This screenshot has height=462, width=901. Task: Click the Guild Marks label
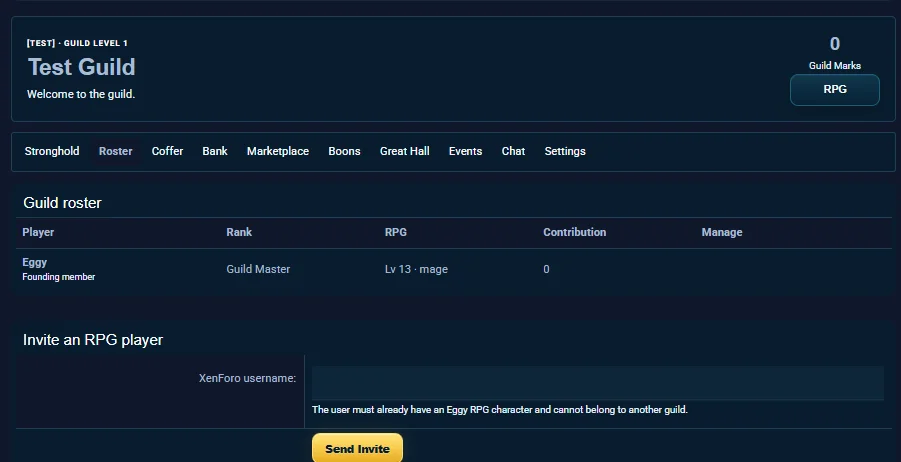click(x=835, y=66)
